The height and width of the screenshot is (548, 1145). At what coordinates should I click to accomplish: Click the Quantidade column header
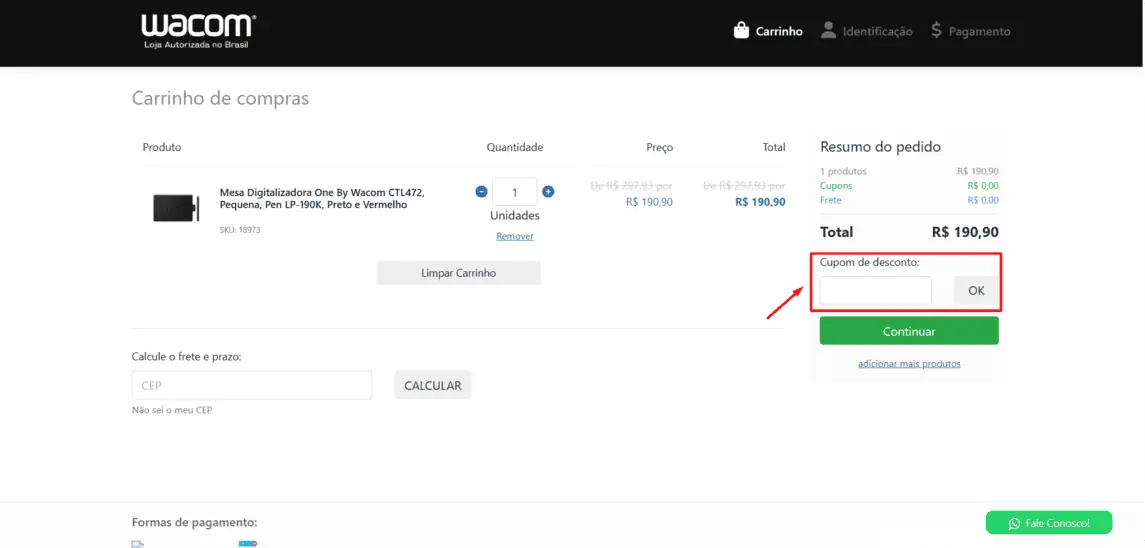point(515,147)
